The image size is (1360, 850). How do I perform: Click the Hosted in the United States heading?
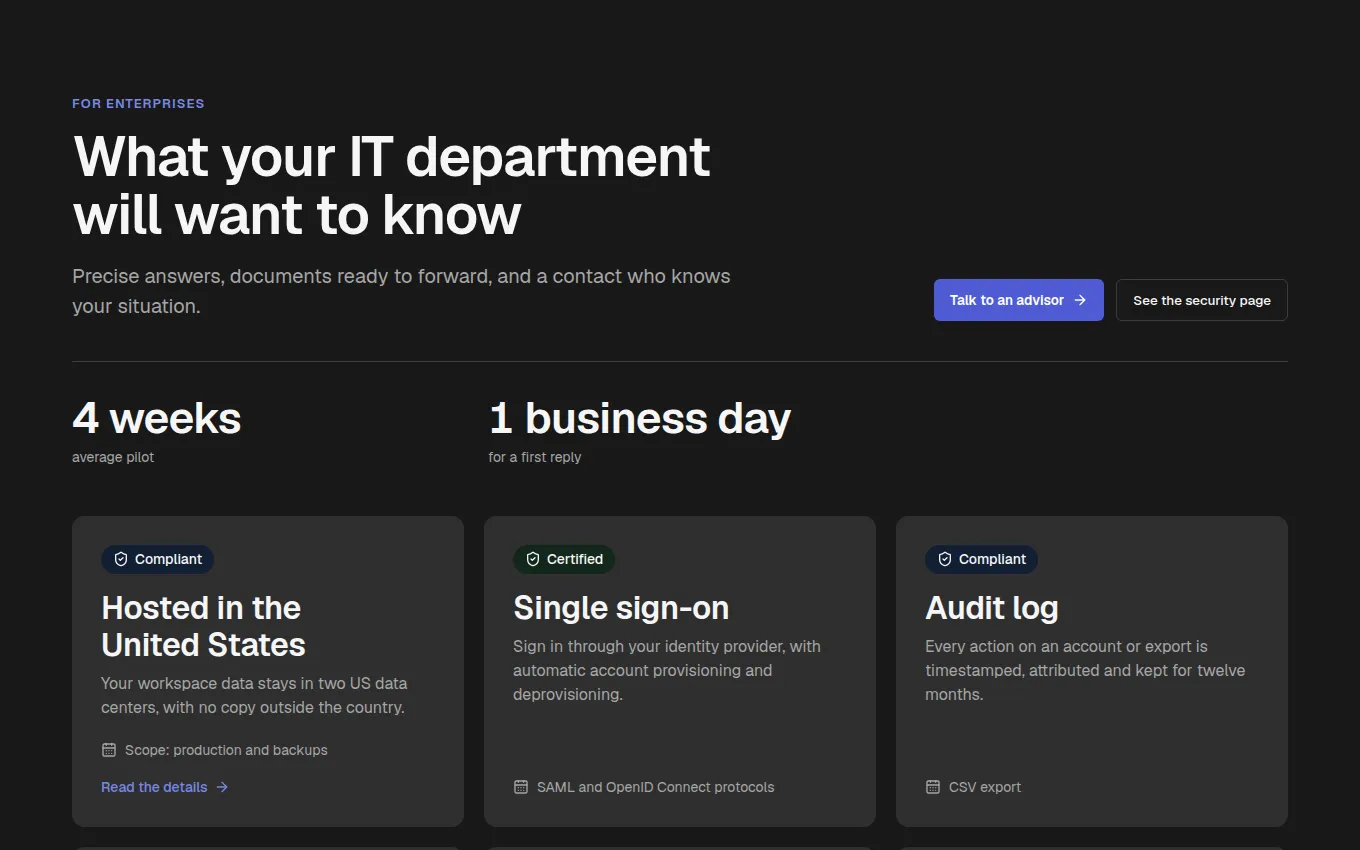click(x=203, y=626)
